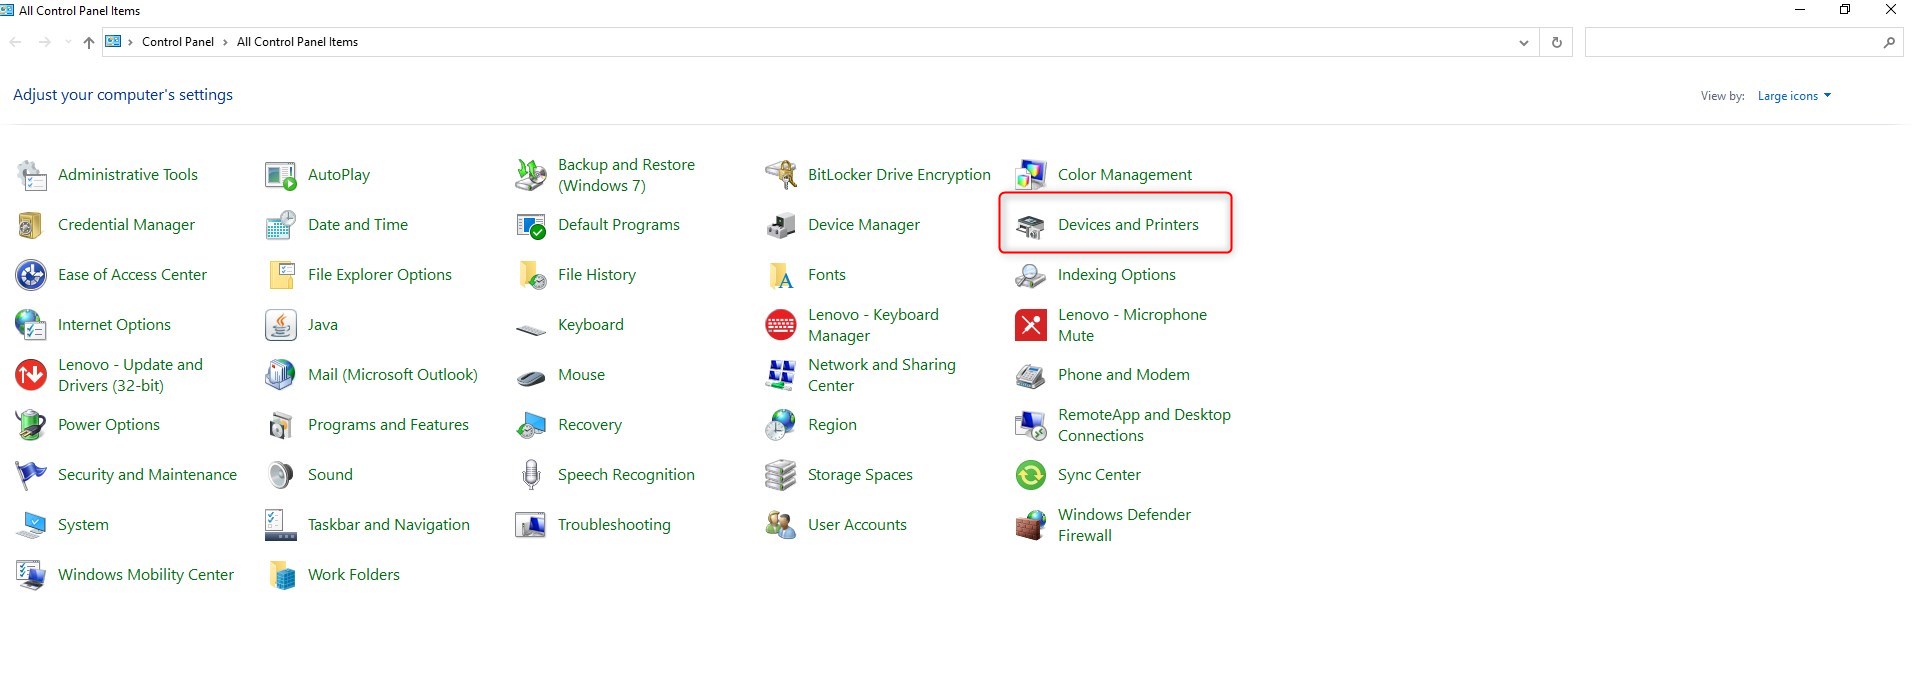
Task: Click the All Control Panel Items window icon in the title bar
Action: 7,10
